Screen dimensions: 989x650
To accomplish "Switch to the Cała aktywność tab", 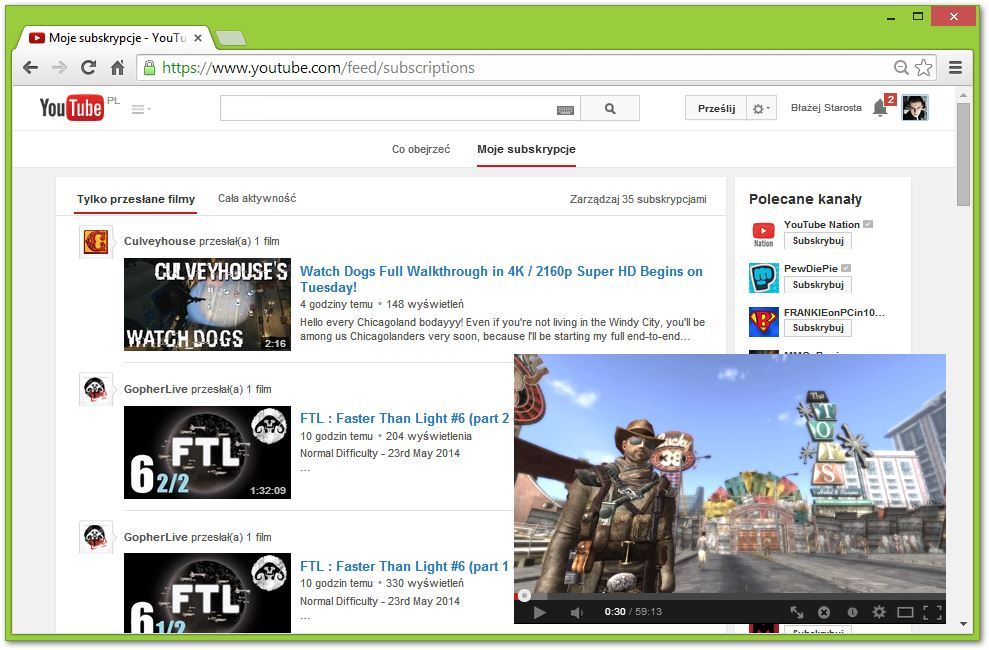I will pos(257,199).
